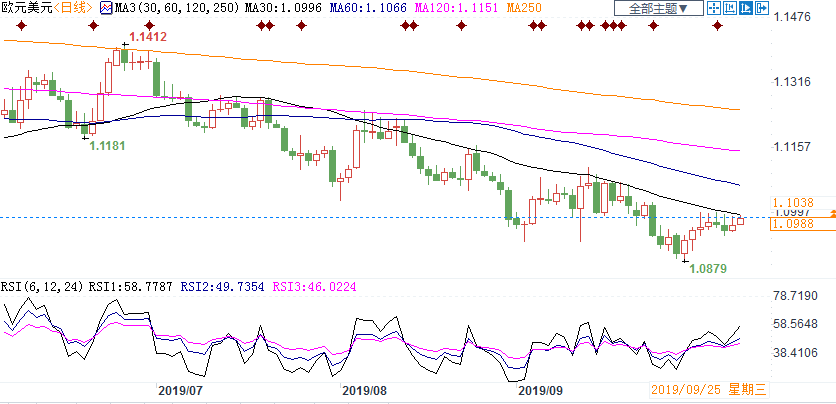Zoom out with the minus icon
This screenshot has width=836, height=404.
click(x=735, y=8)
